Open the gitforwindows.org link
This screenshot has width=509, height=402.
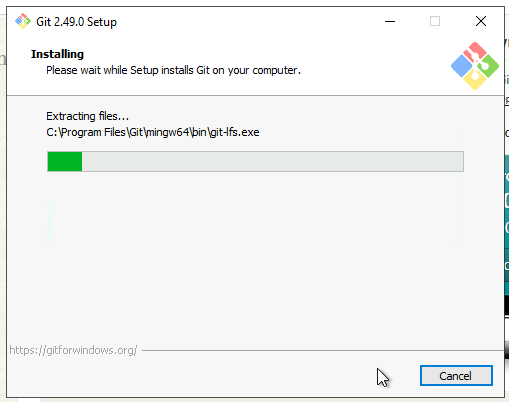pos(73,350)
